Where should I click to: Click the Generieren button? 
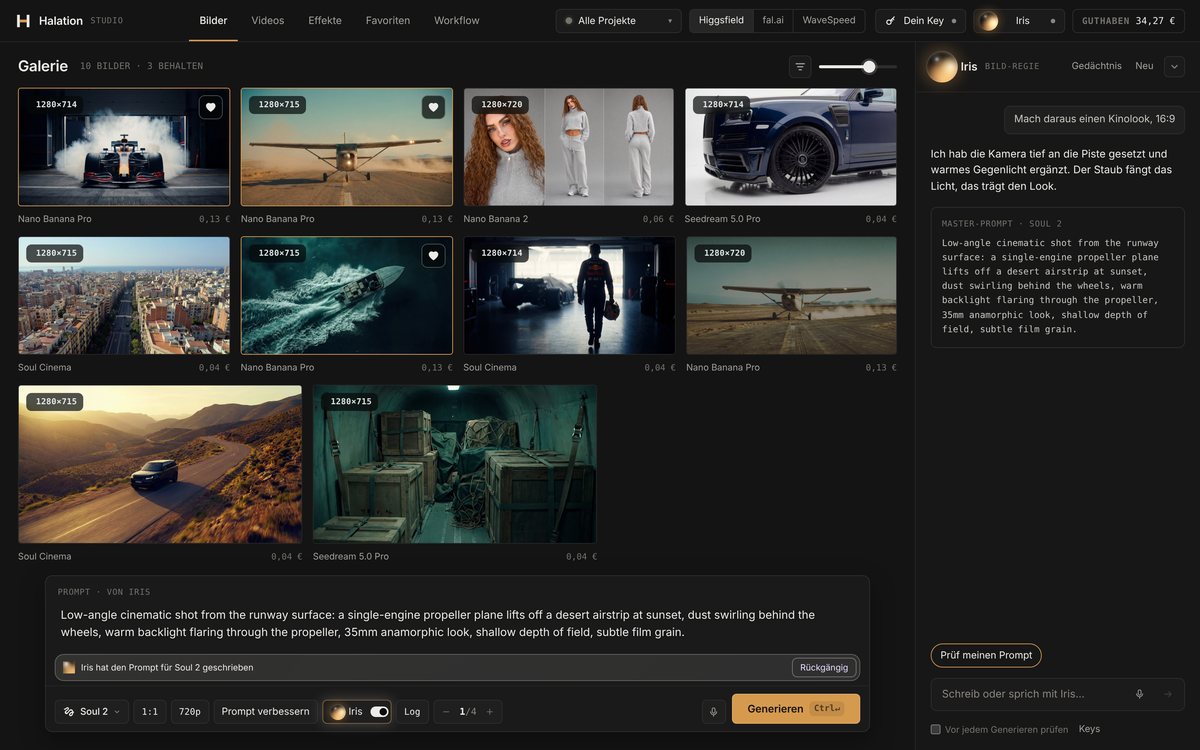[796, 709]
